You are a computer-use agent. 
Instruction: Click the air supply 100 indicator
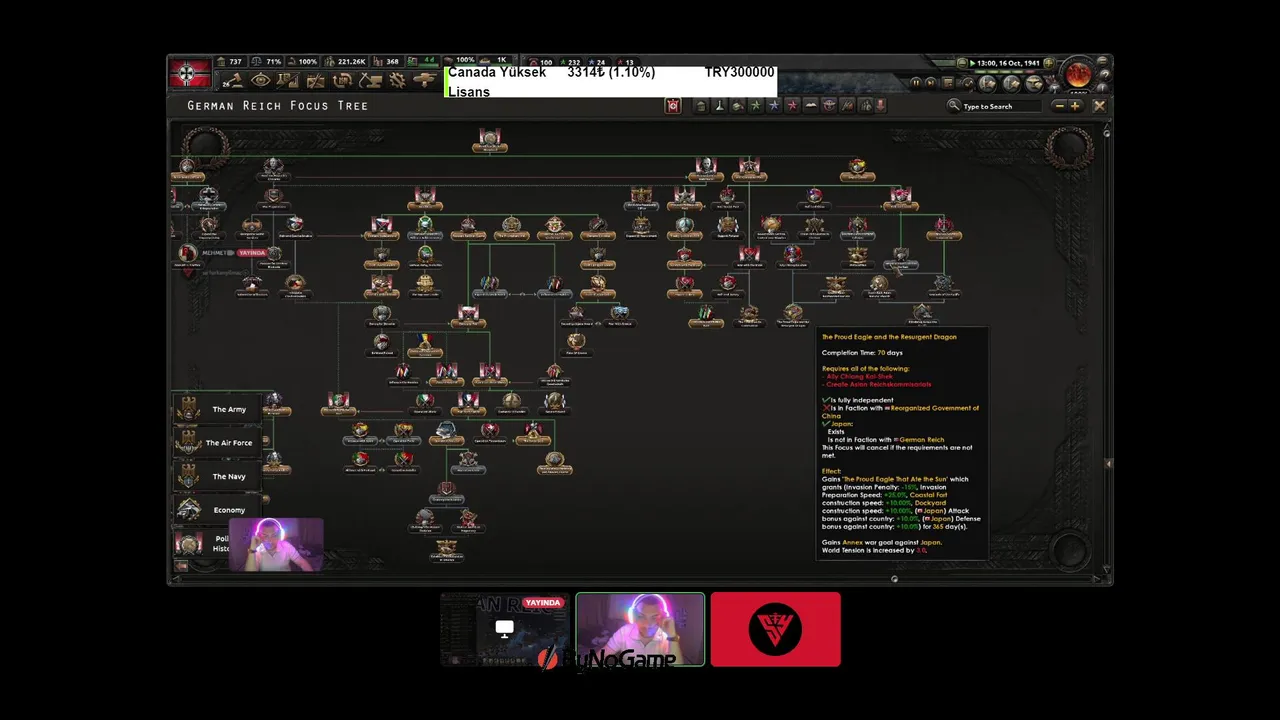pyautogui.click(x=541, y=62)
